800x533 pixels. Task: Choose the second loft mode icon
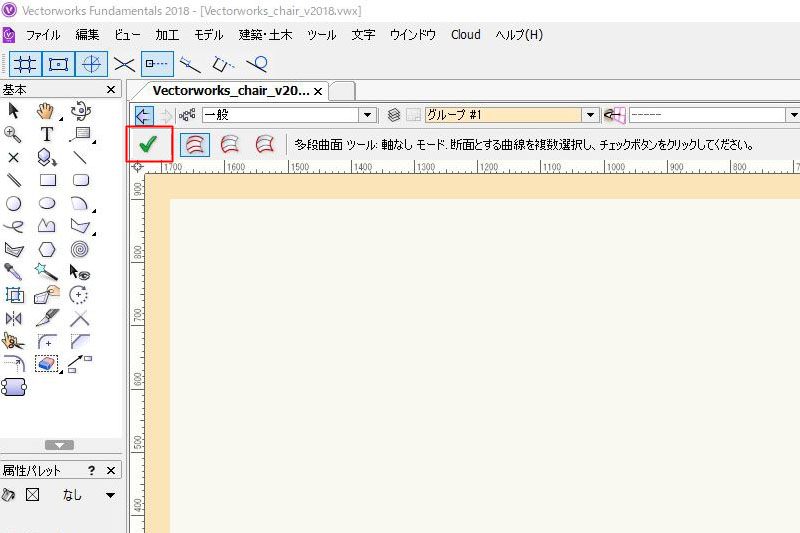(230, 145)
